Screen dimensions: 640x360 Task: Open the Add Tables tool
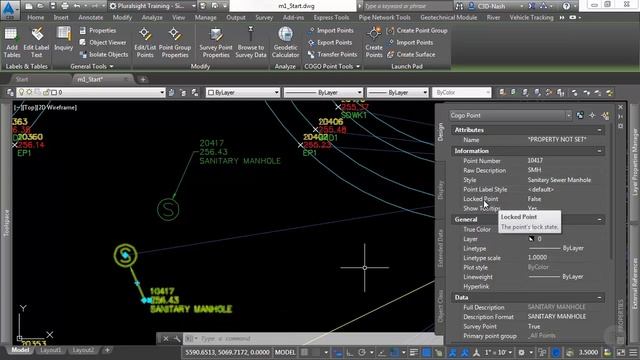11,42
